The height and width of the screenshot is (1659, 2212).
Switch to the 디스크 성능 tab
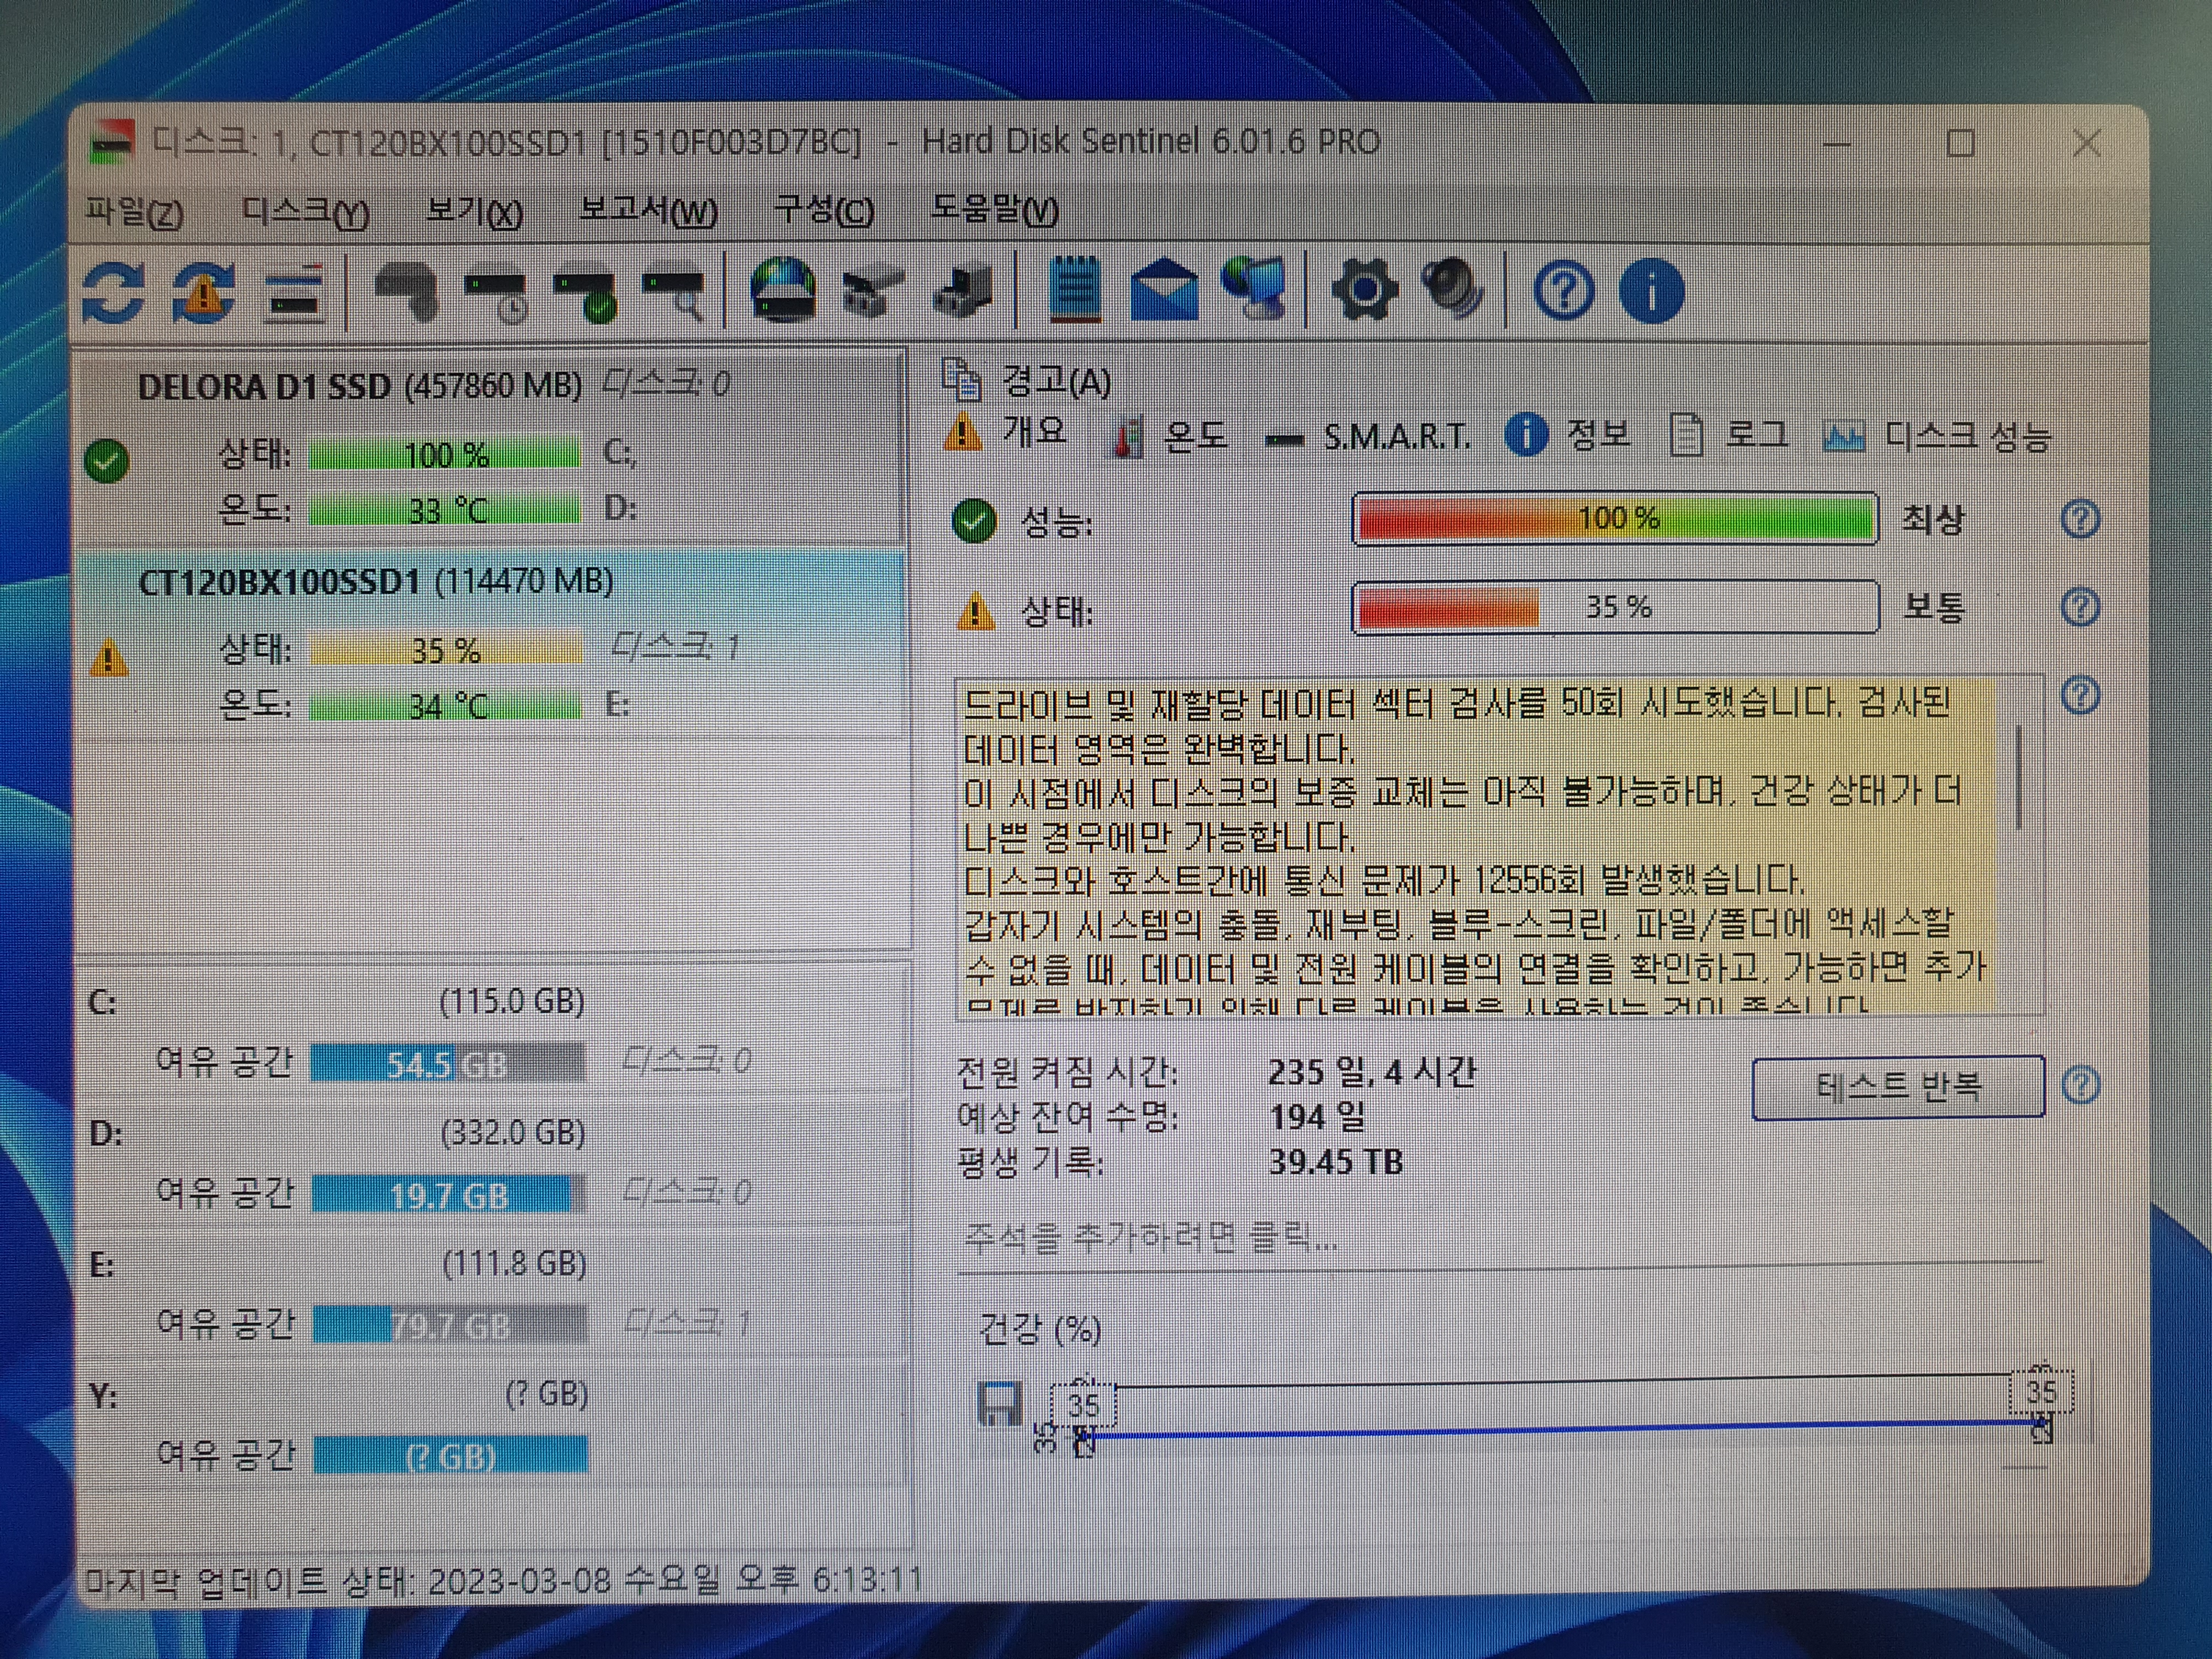(1937, 436)
